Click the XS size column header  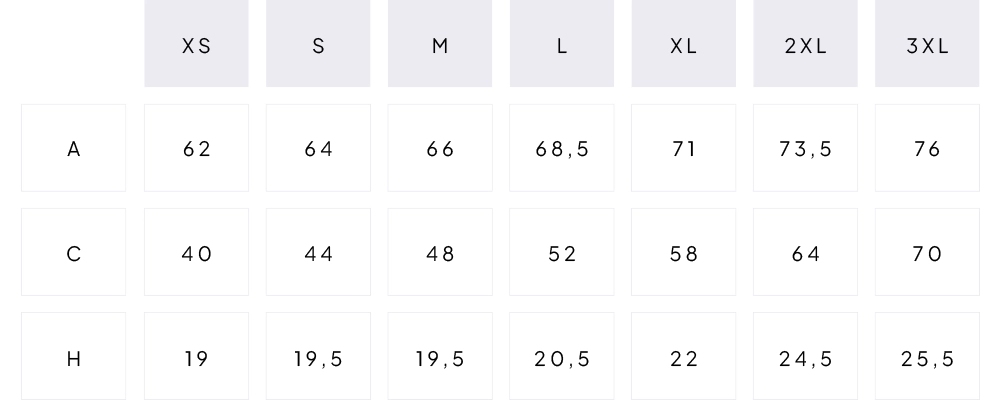[x=196, y=45]
